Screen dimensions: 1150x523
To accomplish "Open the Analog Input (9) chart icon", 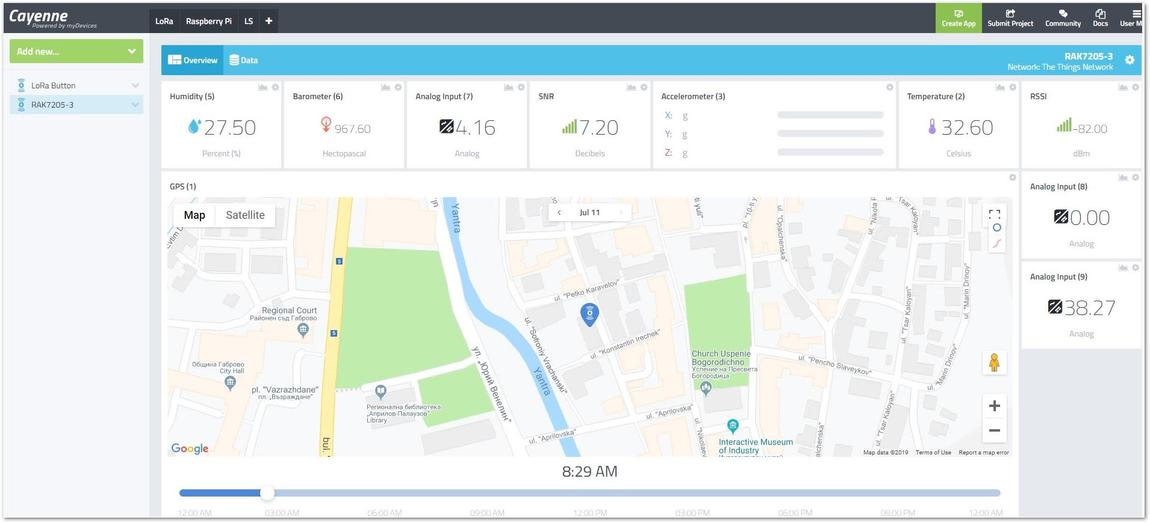I will tap(1123, 268).
